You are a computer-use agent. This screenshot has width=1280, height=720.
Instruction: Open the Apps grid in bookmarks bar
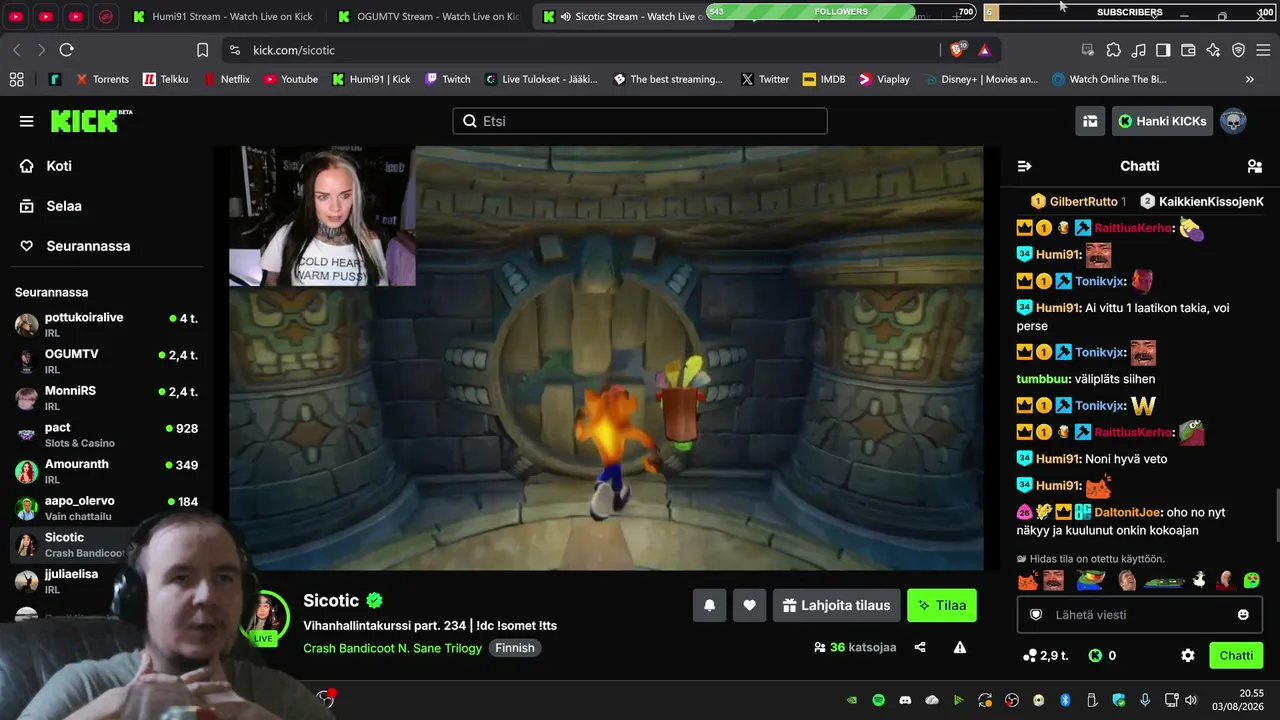pyautogui.click(x=16, y=79)
